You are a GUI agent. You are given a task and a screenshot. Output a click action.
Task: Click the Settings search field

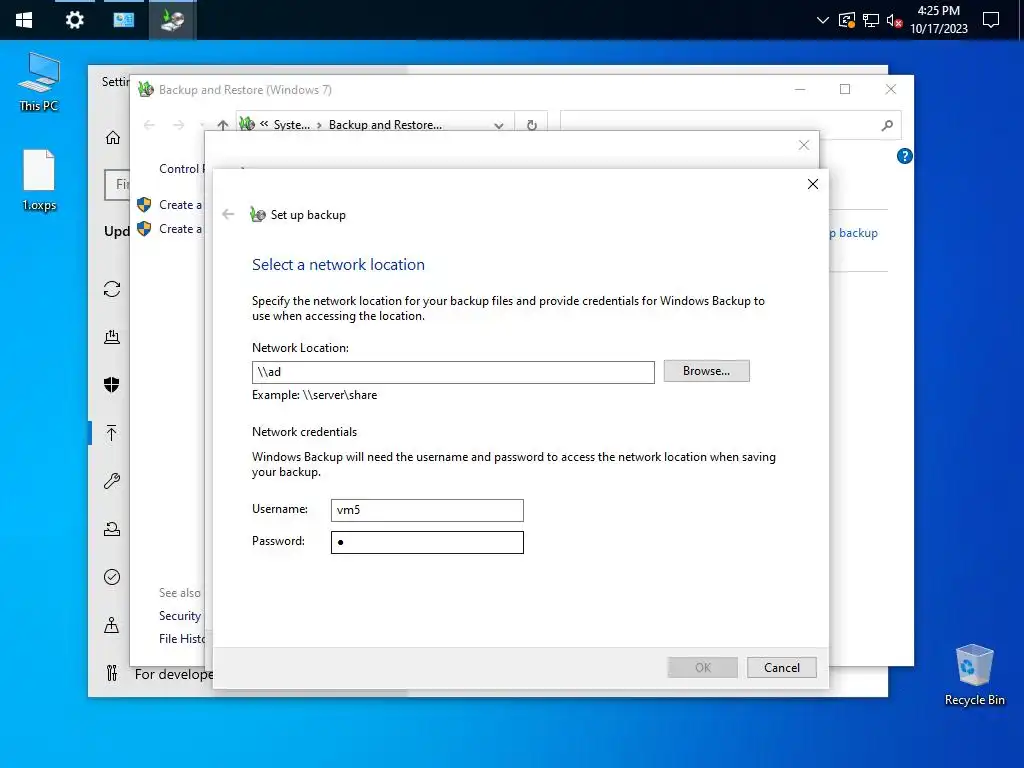tap(118, 185)
